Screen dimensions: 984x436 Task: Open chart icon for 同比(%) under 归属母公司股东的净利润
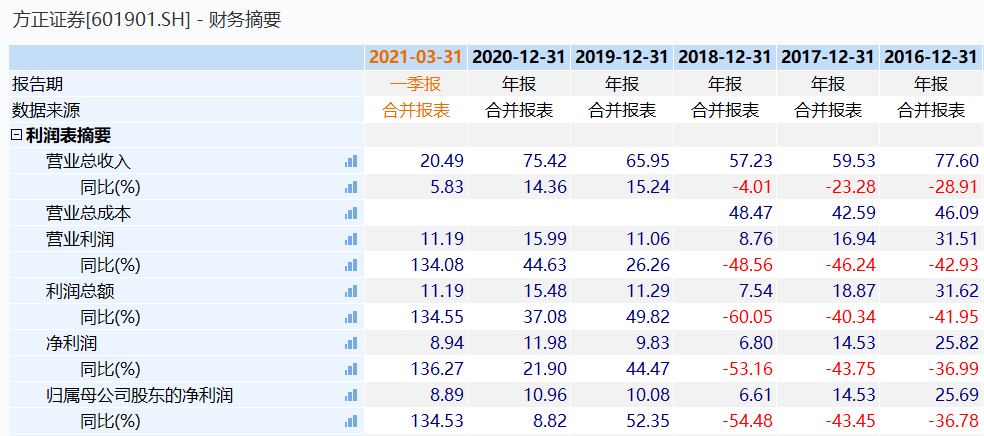click(x=351, y=421)
